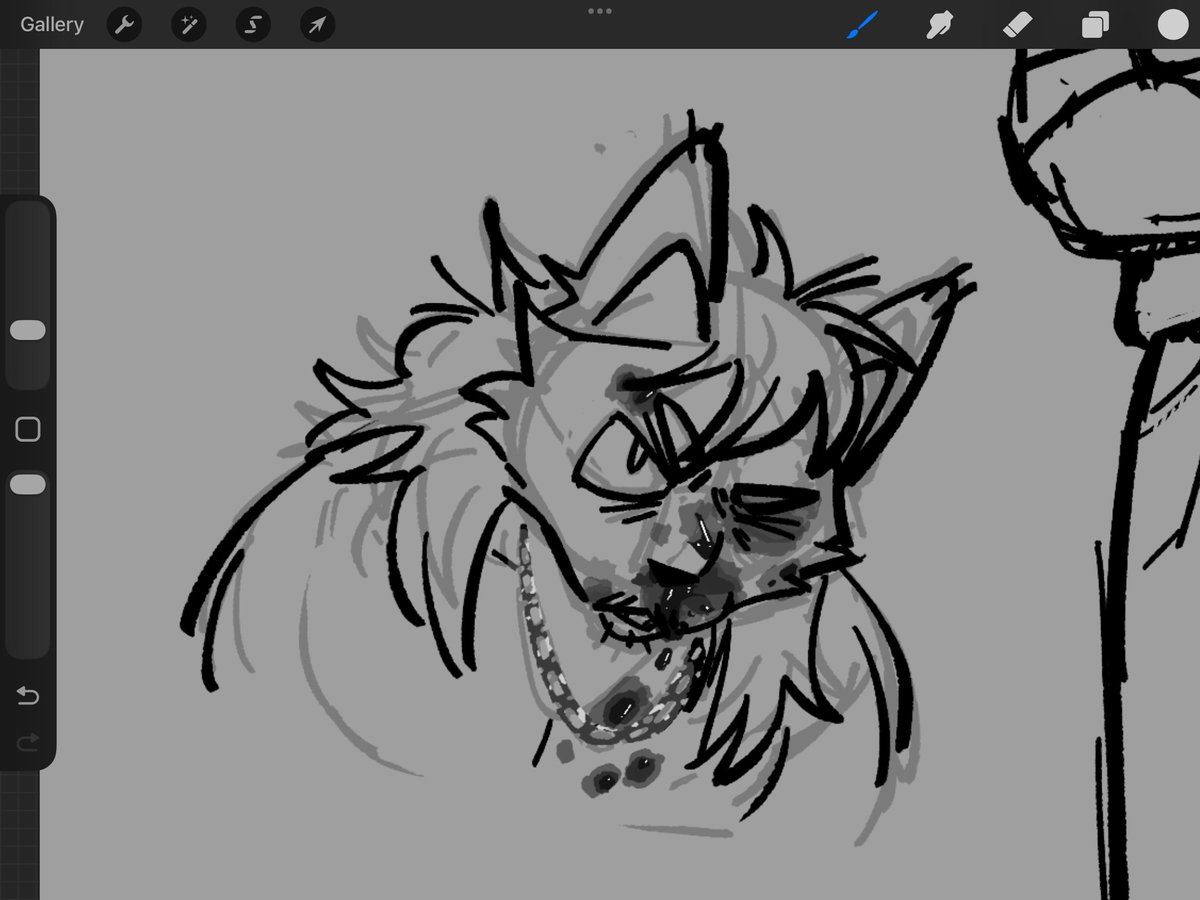Return to the Gallery

[x=52, y=24]
